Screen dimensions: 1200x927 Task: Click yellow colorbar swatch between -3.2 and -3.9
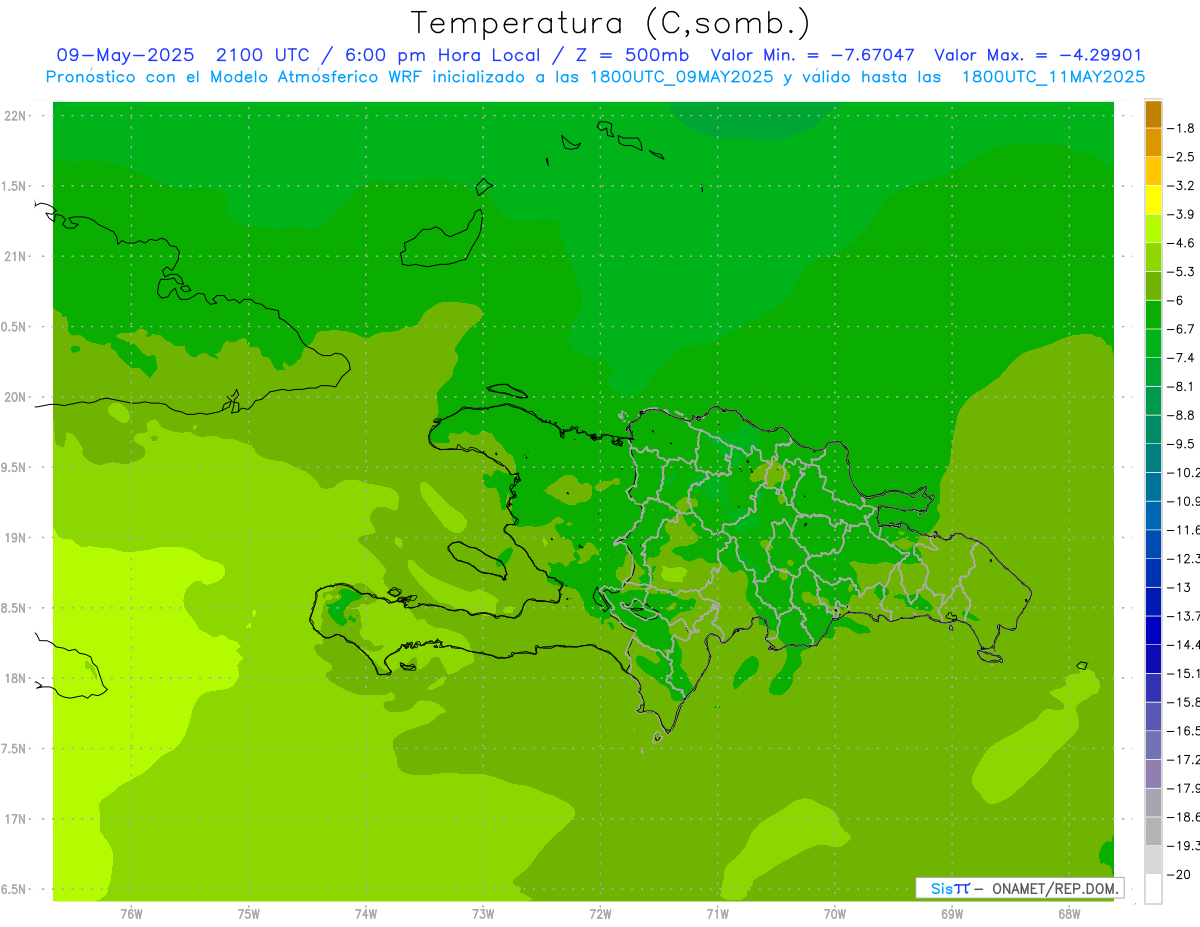(x=1153, y=200)
